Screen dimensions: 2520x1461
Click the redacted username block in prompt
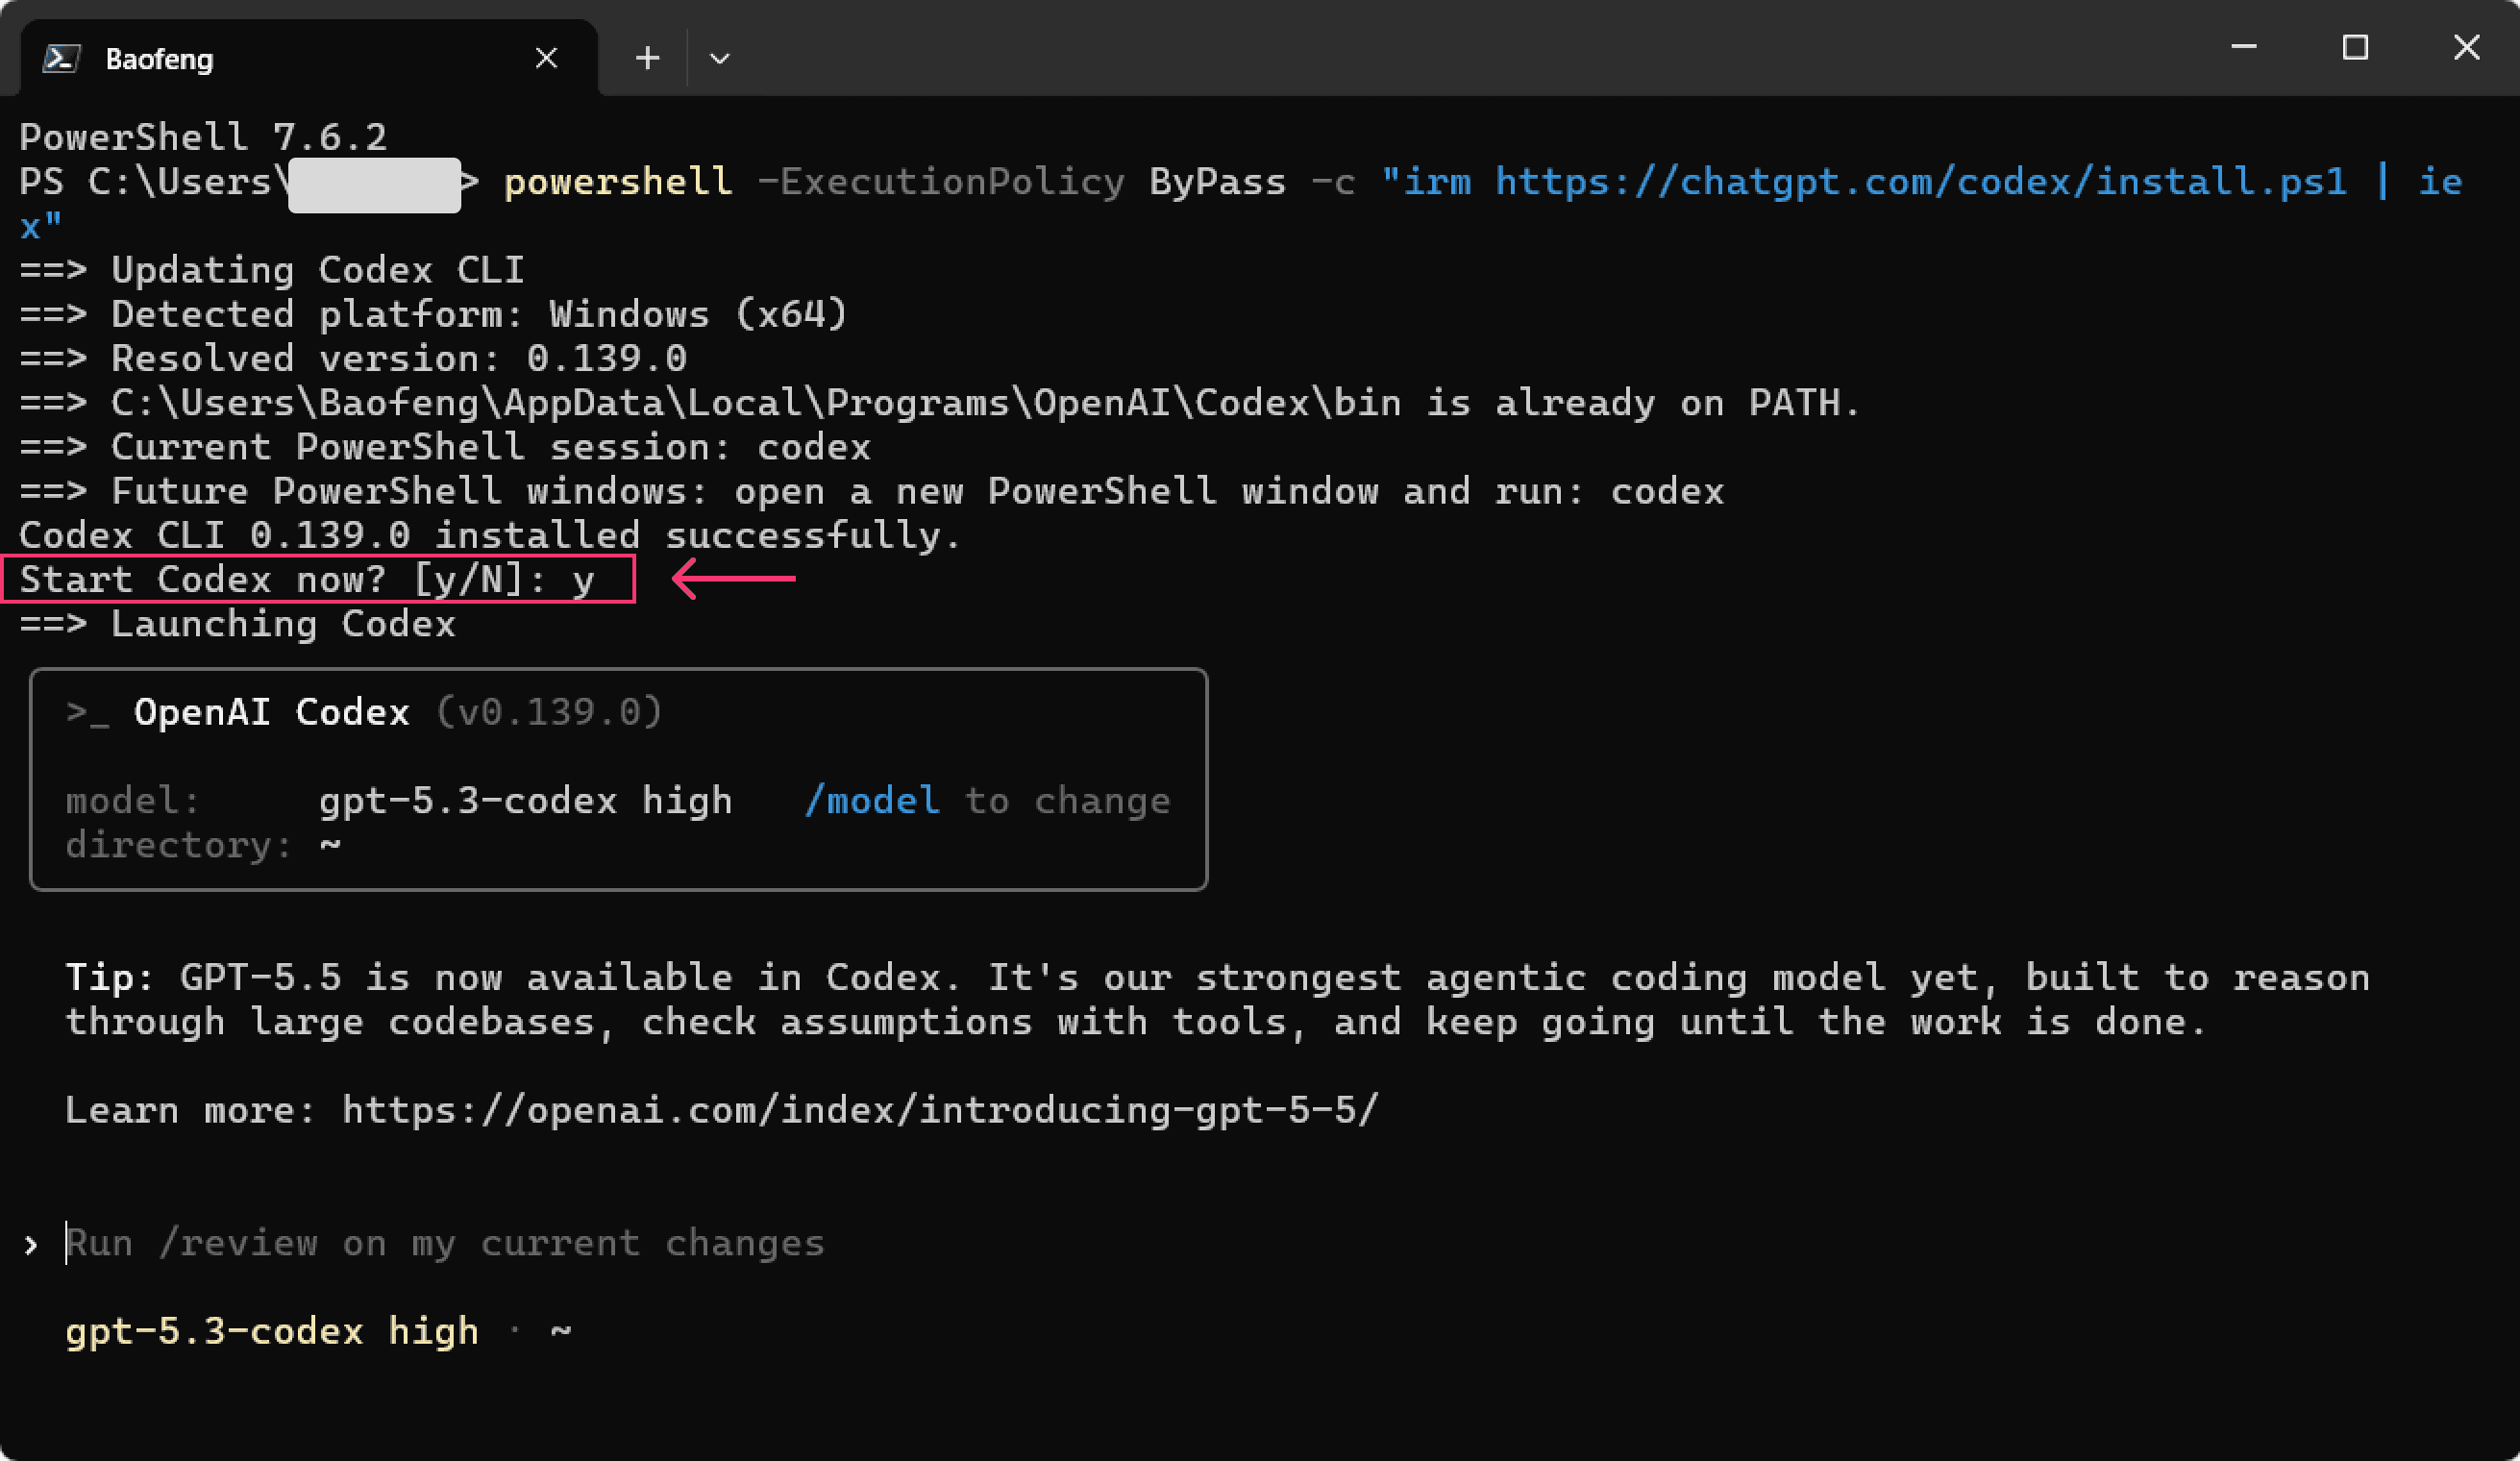(x=374, y=184)
